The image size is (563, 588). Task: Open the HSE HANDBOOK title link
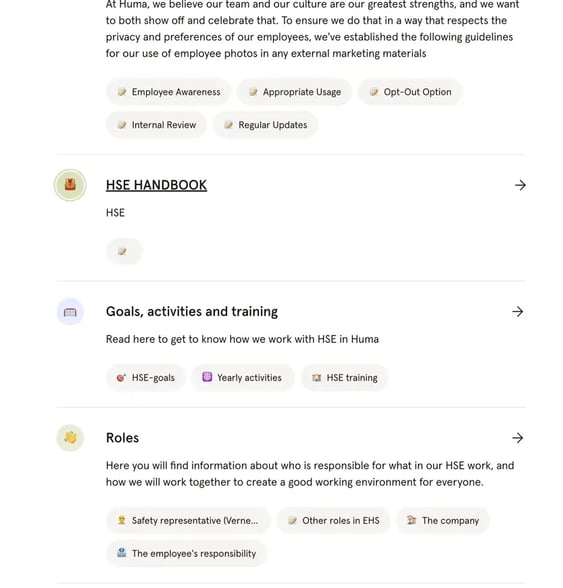point(156,185)
